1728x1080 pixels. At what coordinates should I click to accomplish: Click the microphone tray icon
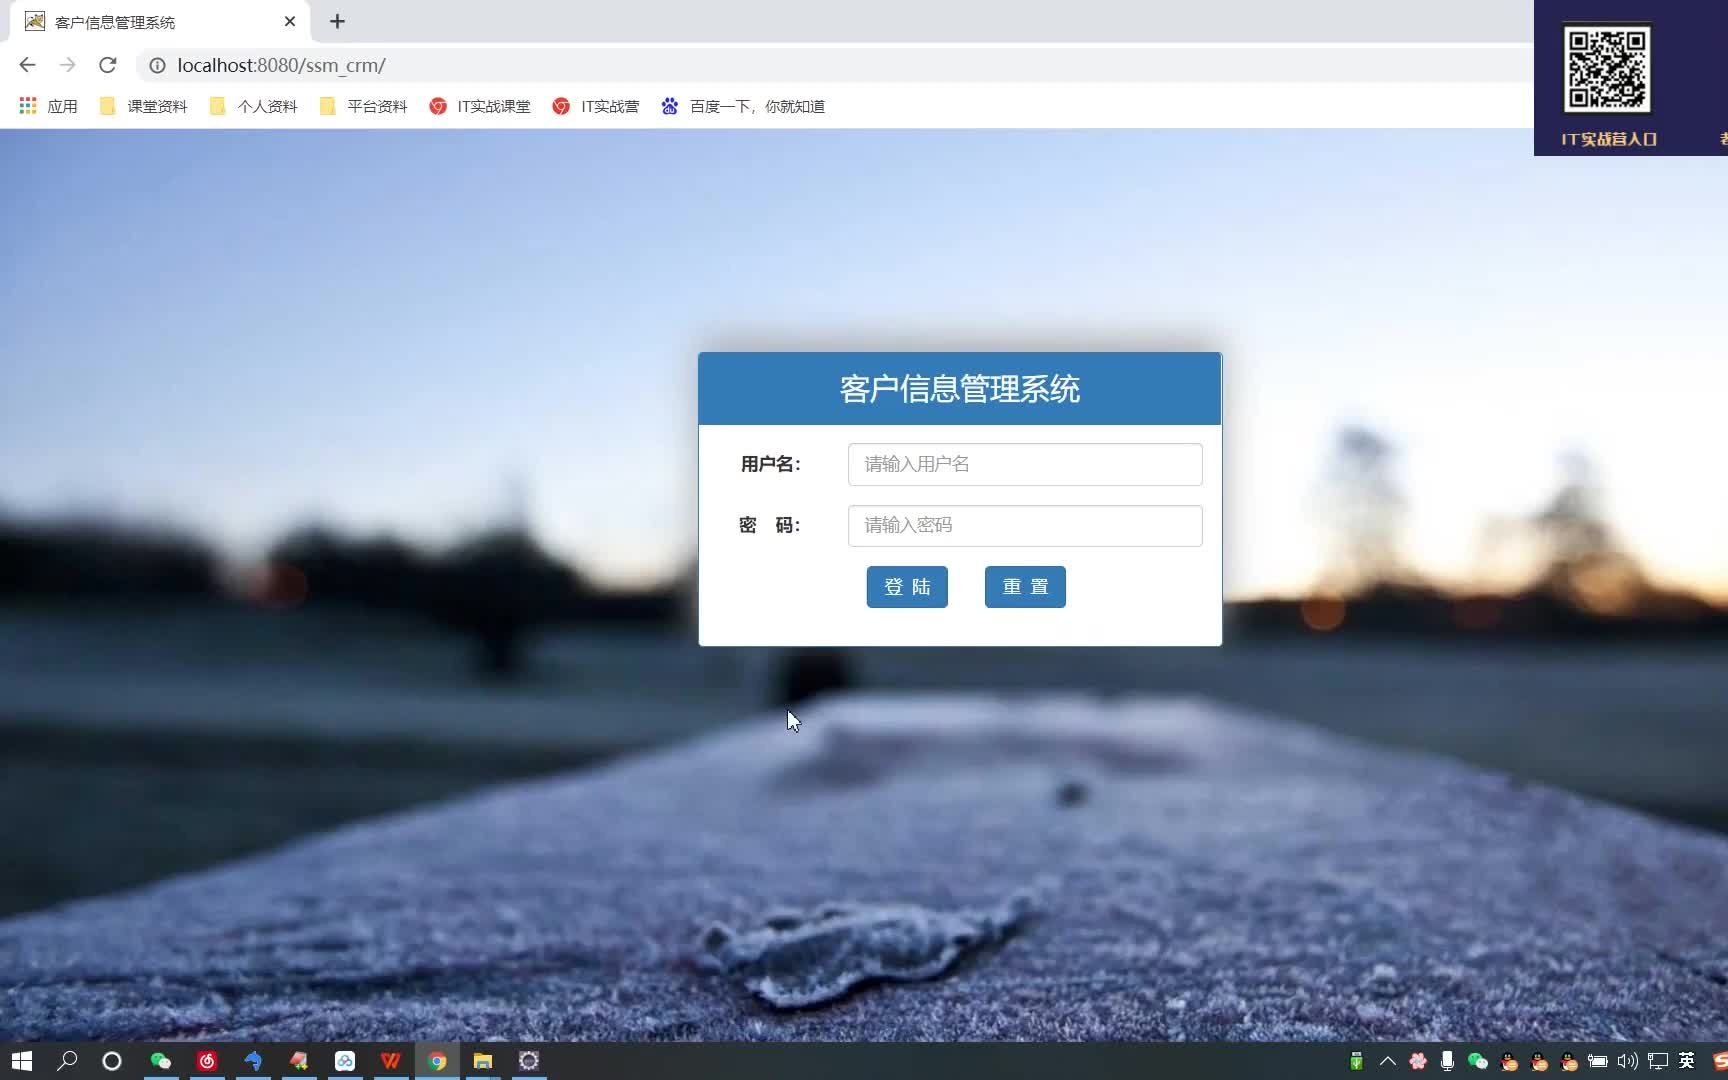pyautogui.click(x=1447, y=1061)
